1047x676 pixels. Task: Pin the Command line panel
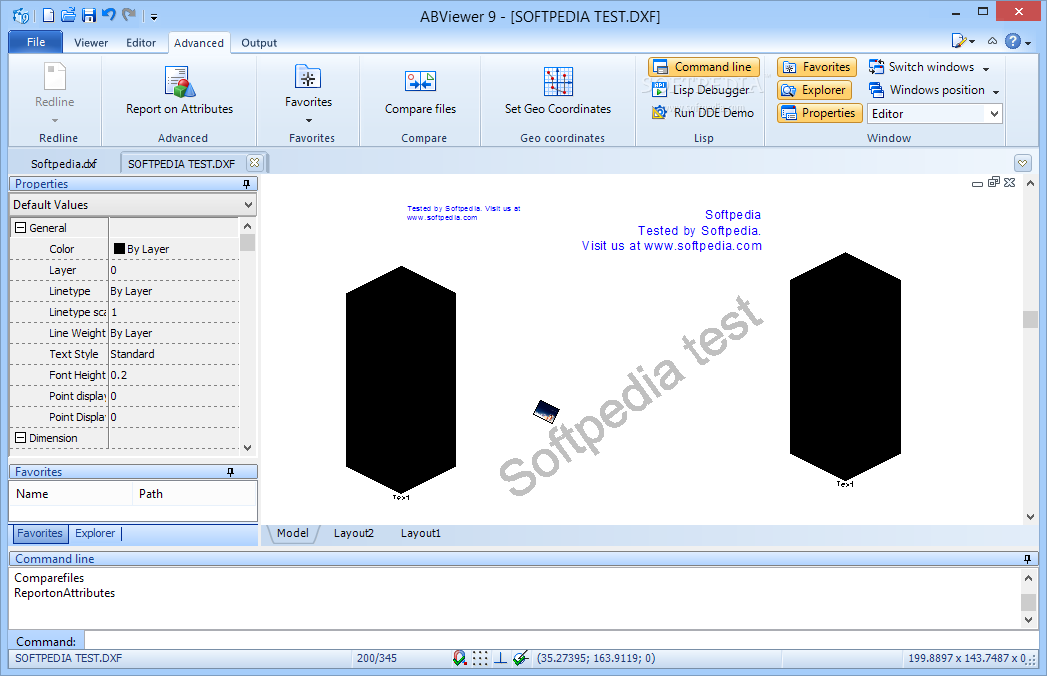click(1027, 558)
